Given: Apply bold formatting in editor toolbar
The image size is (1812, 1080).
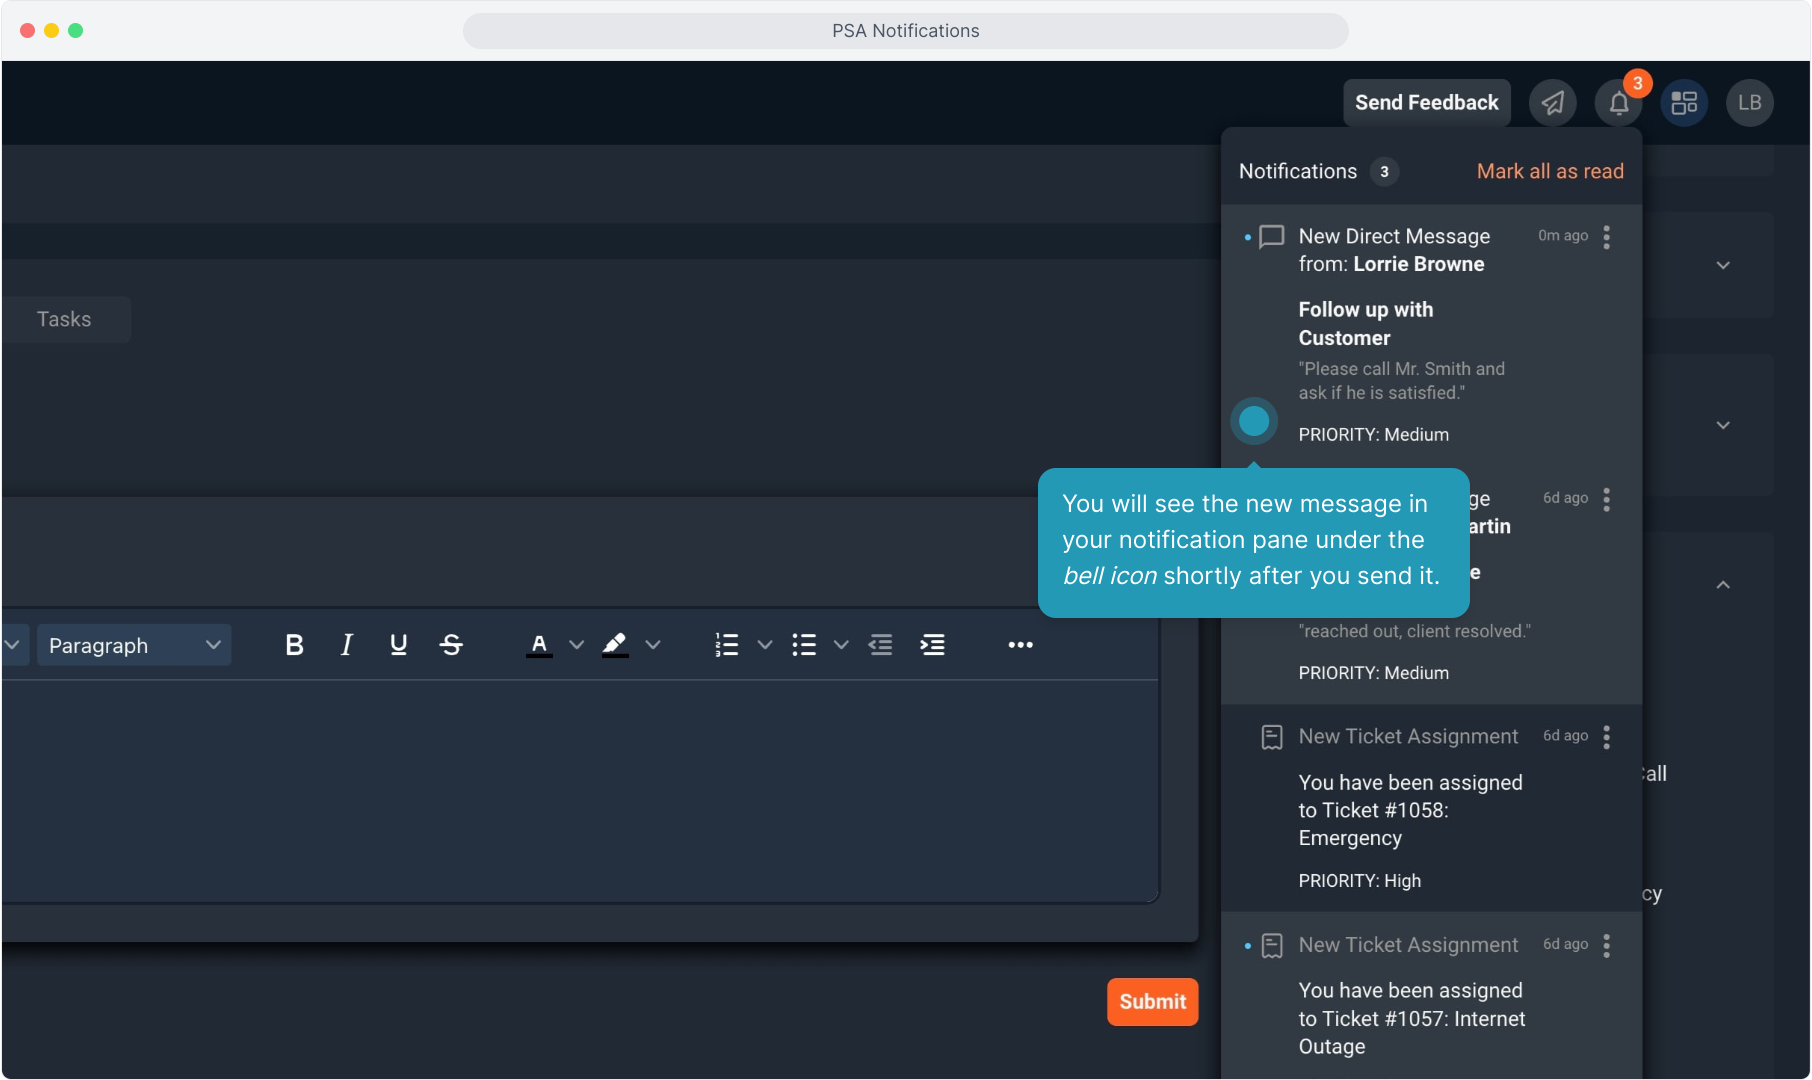Looking at the screenshot, I should [x=294, y=645].
